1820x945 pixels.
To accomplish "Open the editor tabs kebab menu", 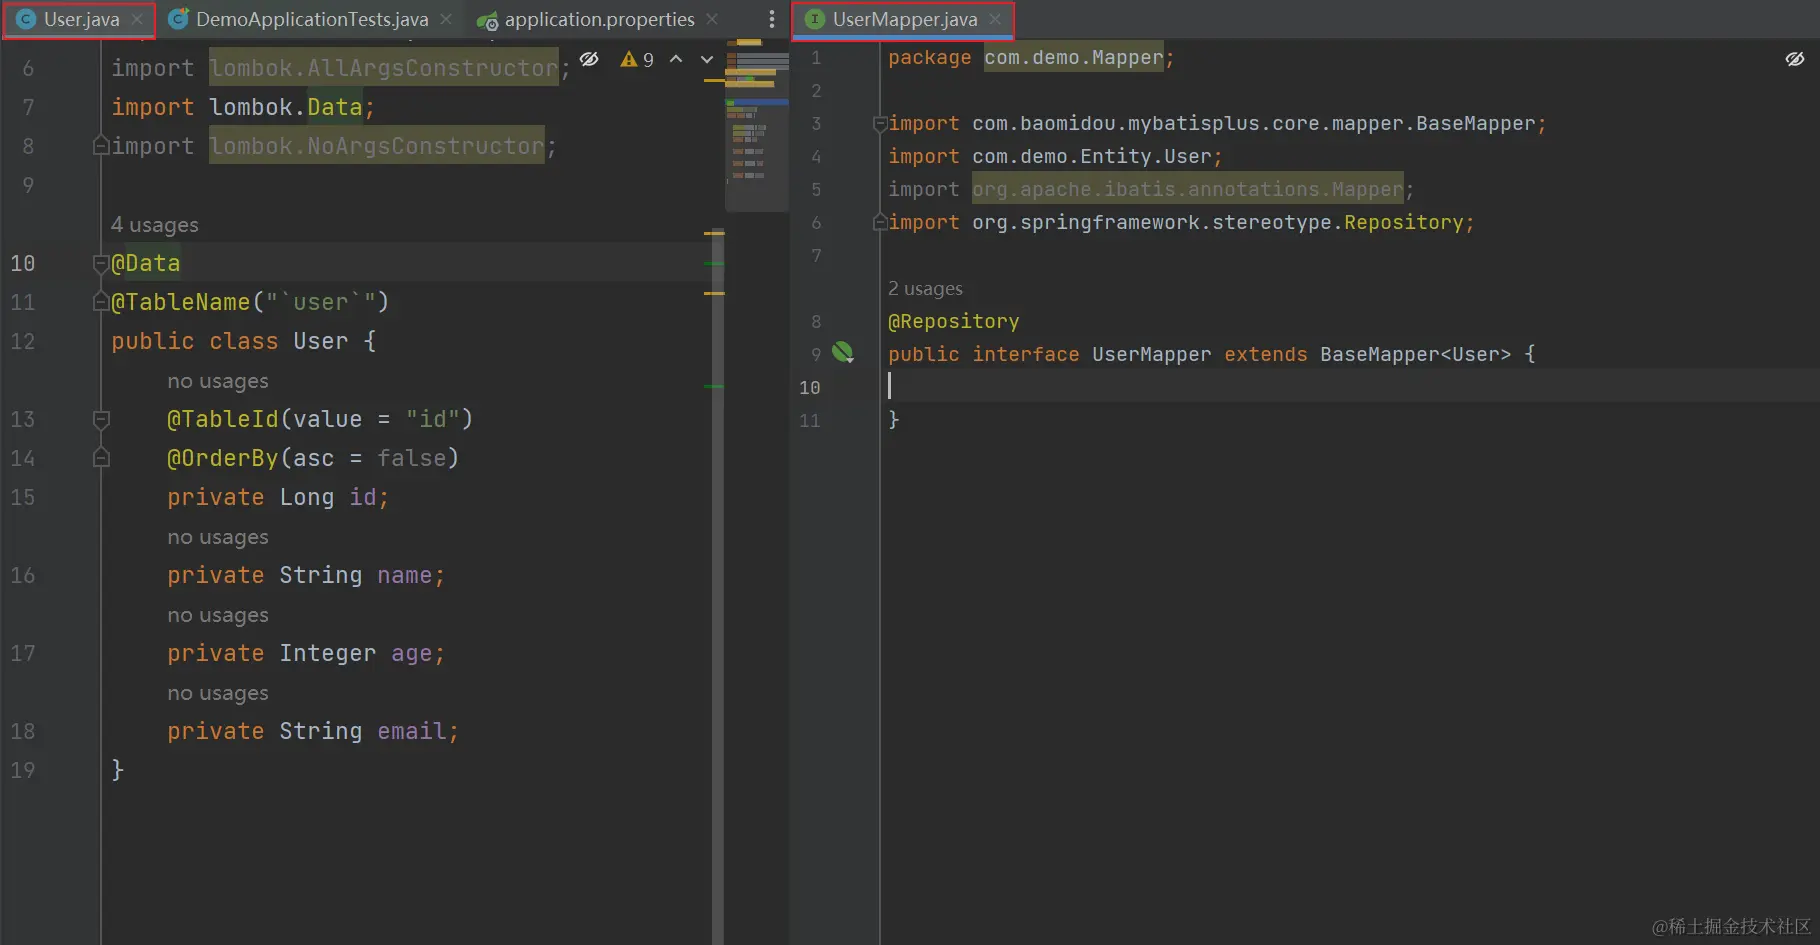I will 771,19.
